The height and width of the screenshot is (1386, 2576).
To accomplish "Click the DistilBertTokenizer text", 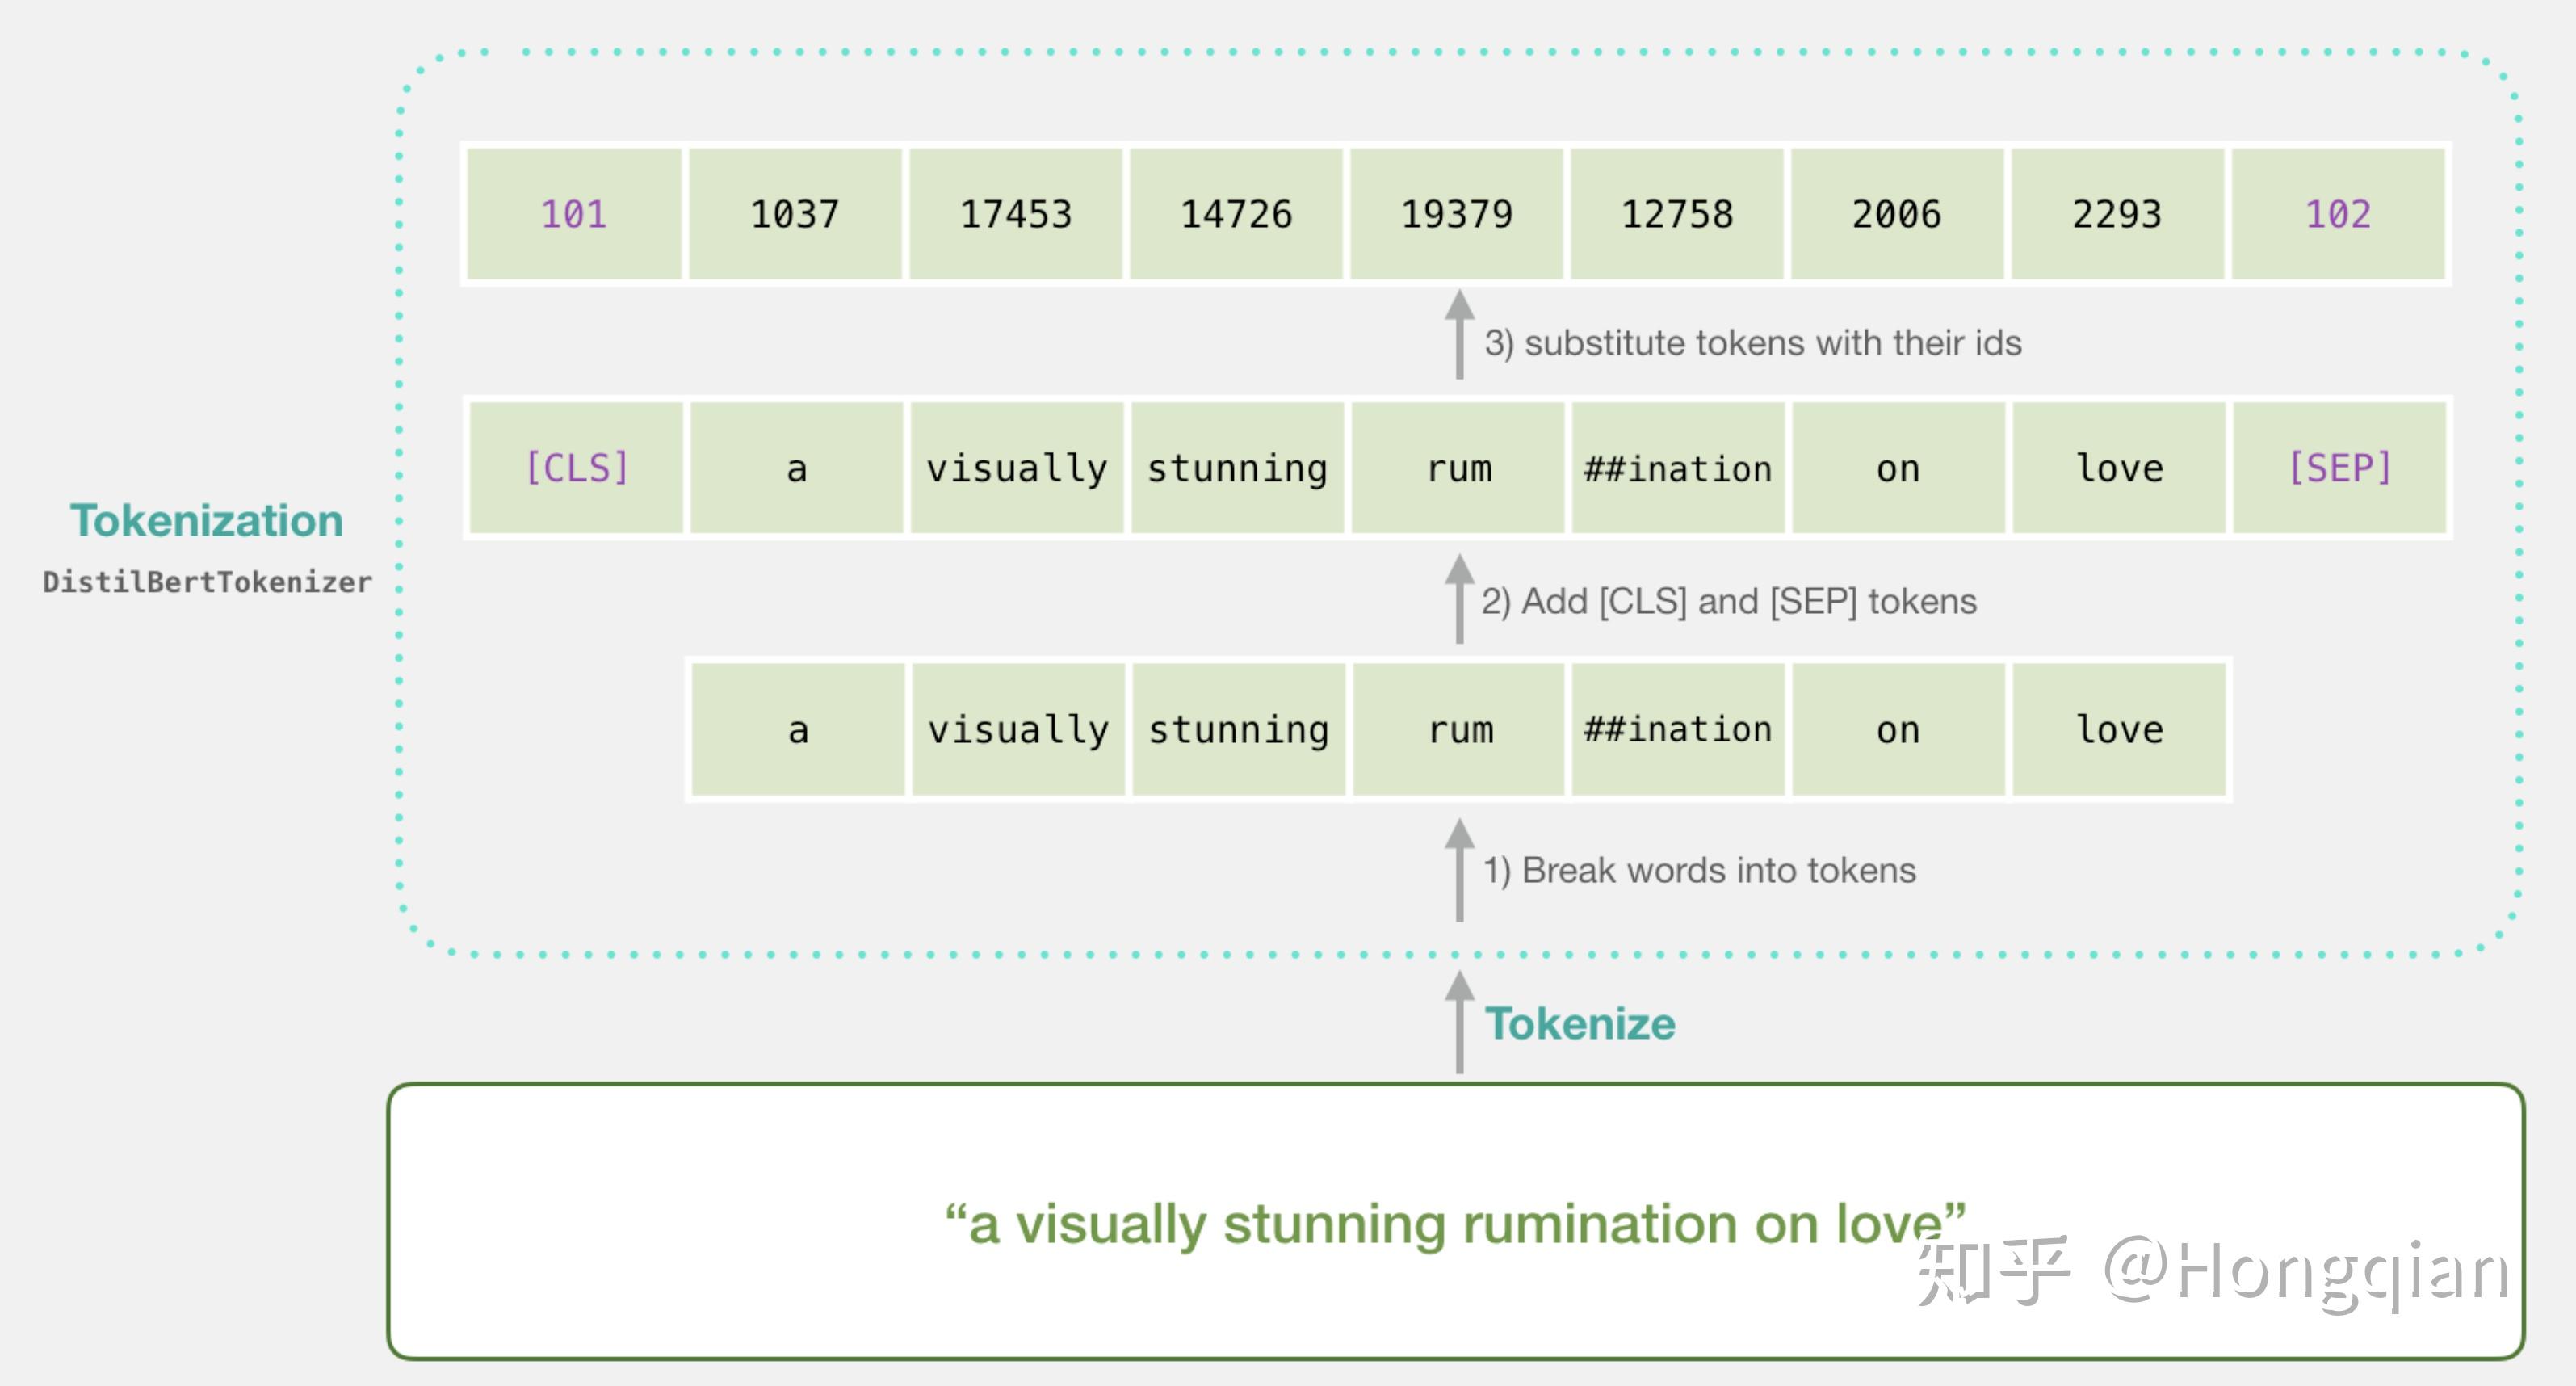I will [x=207, y=582].
